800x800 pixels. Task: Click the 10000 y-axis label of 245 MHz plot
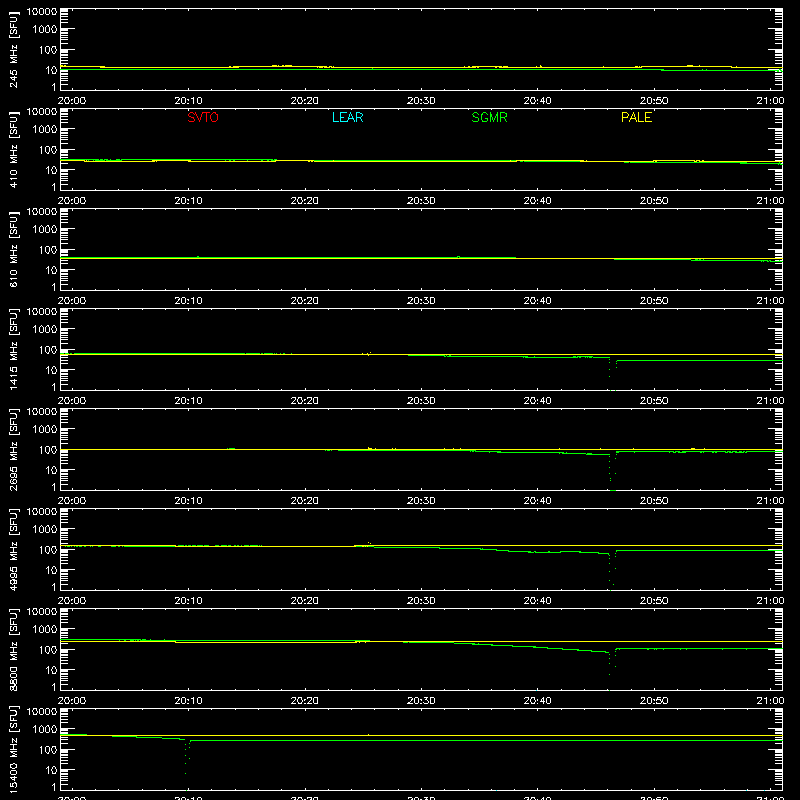pos(42,12)
